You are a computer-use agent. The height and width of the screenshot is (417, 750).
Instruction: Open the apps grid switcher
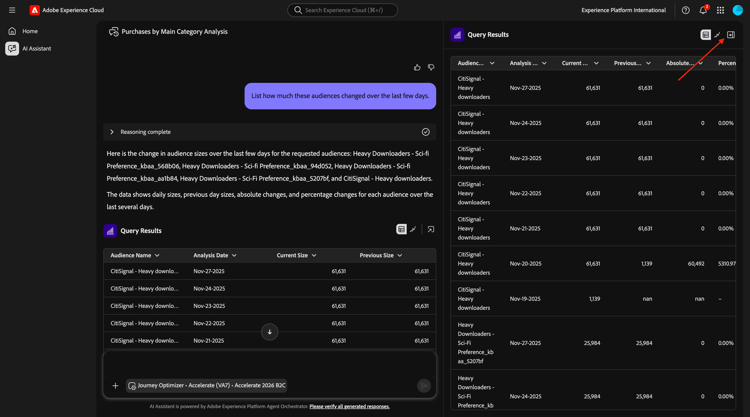[720, 10]
